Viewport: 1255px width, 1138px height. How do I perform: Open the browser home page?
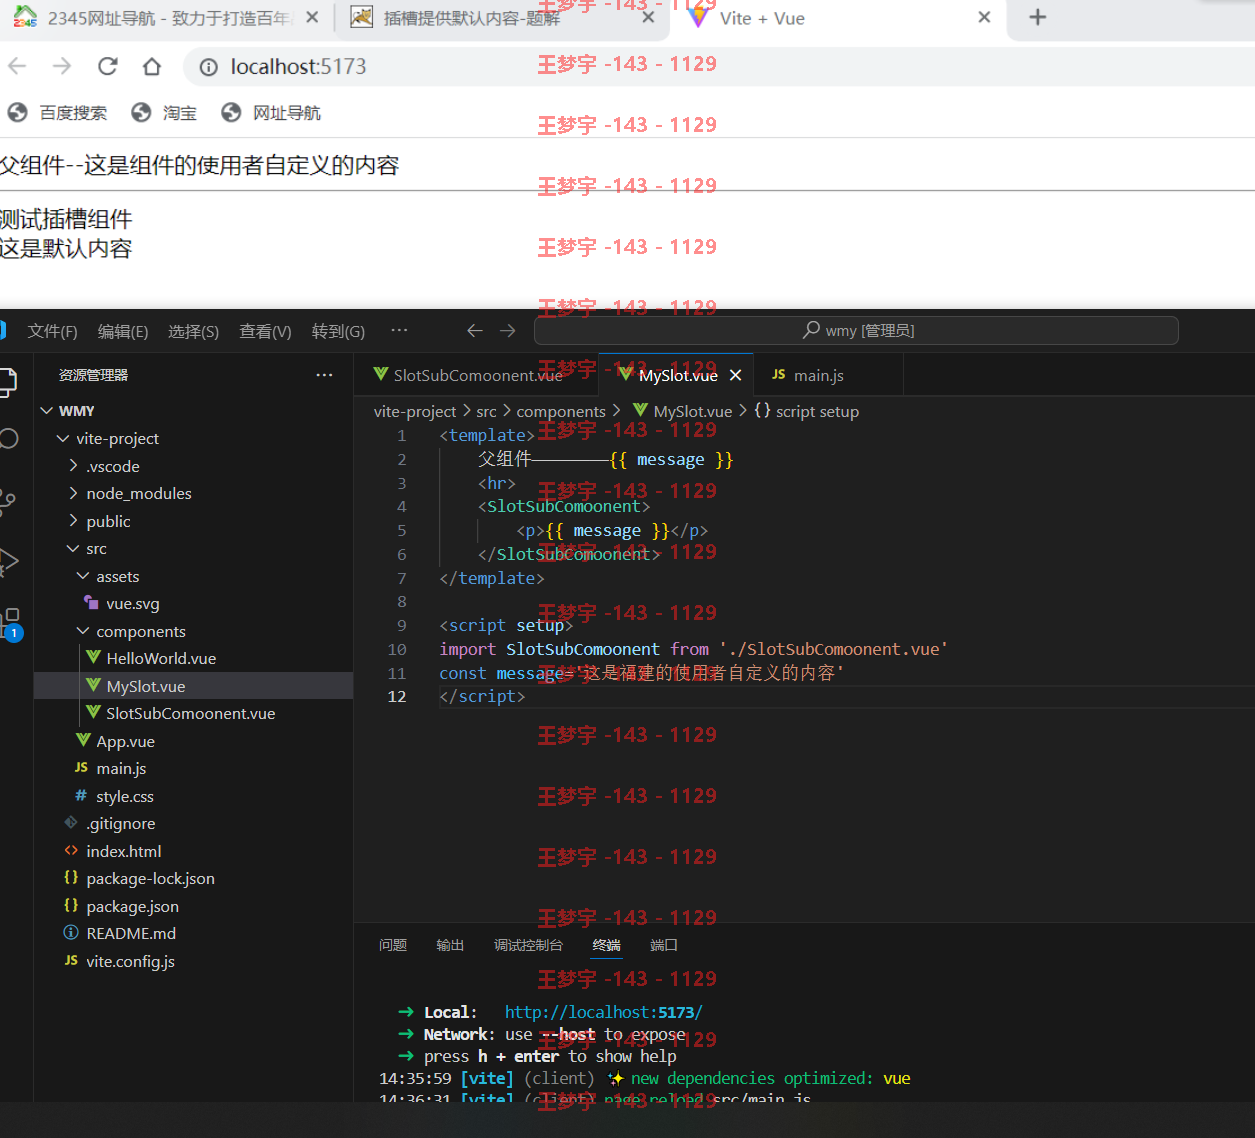(x=152, y=66)
